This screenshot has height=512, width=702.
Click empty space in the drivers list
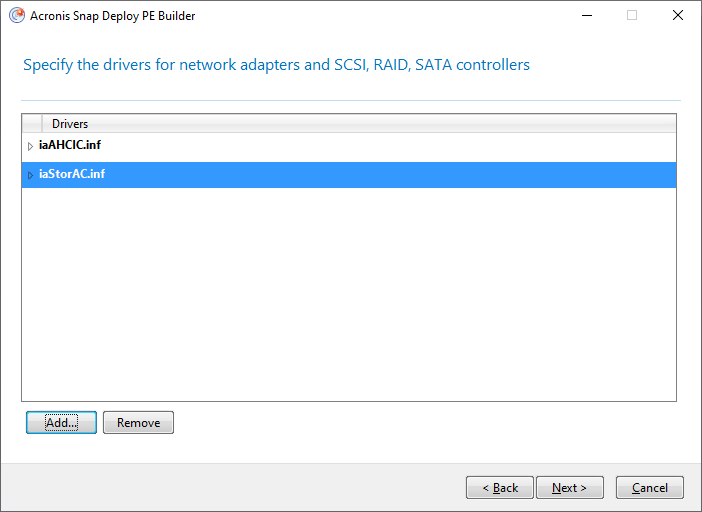350,300
